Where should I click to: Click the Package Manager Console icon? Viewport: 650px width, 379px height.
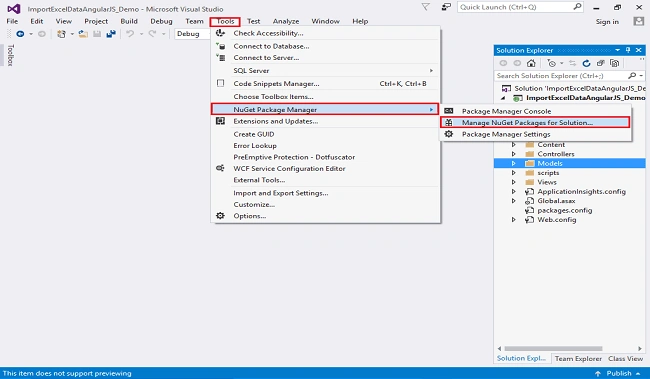(449, 111)
